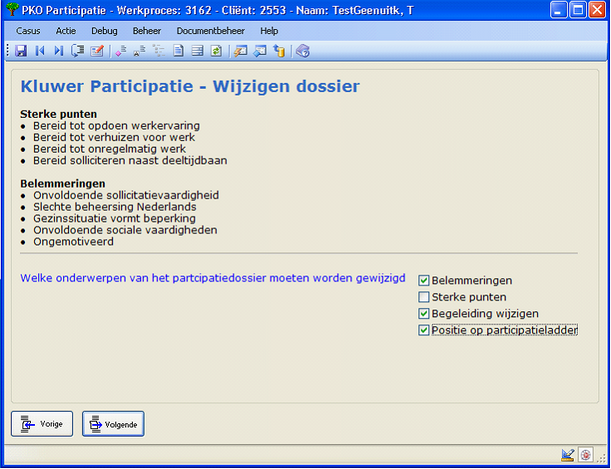Click the grayed tree structure icon

pyautogui.click(x=159, y=51)
